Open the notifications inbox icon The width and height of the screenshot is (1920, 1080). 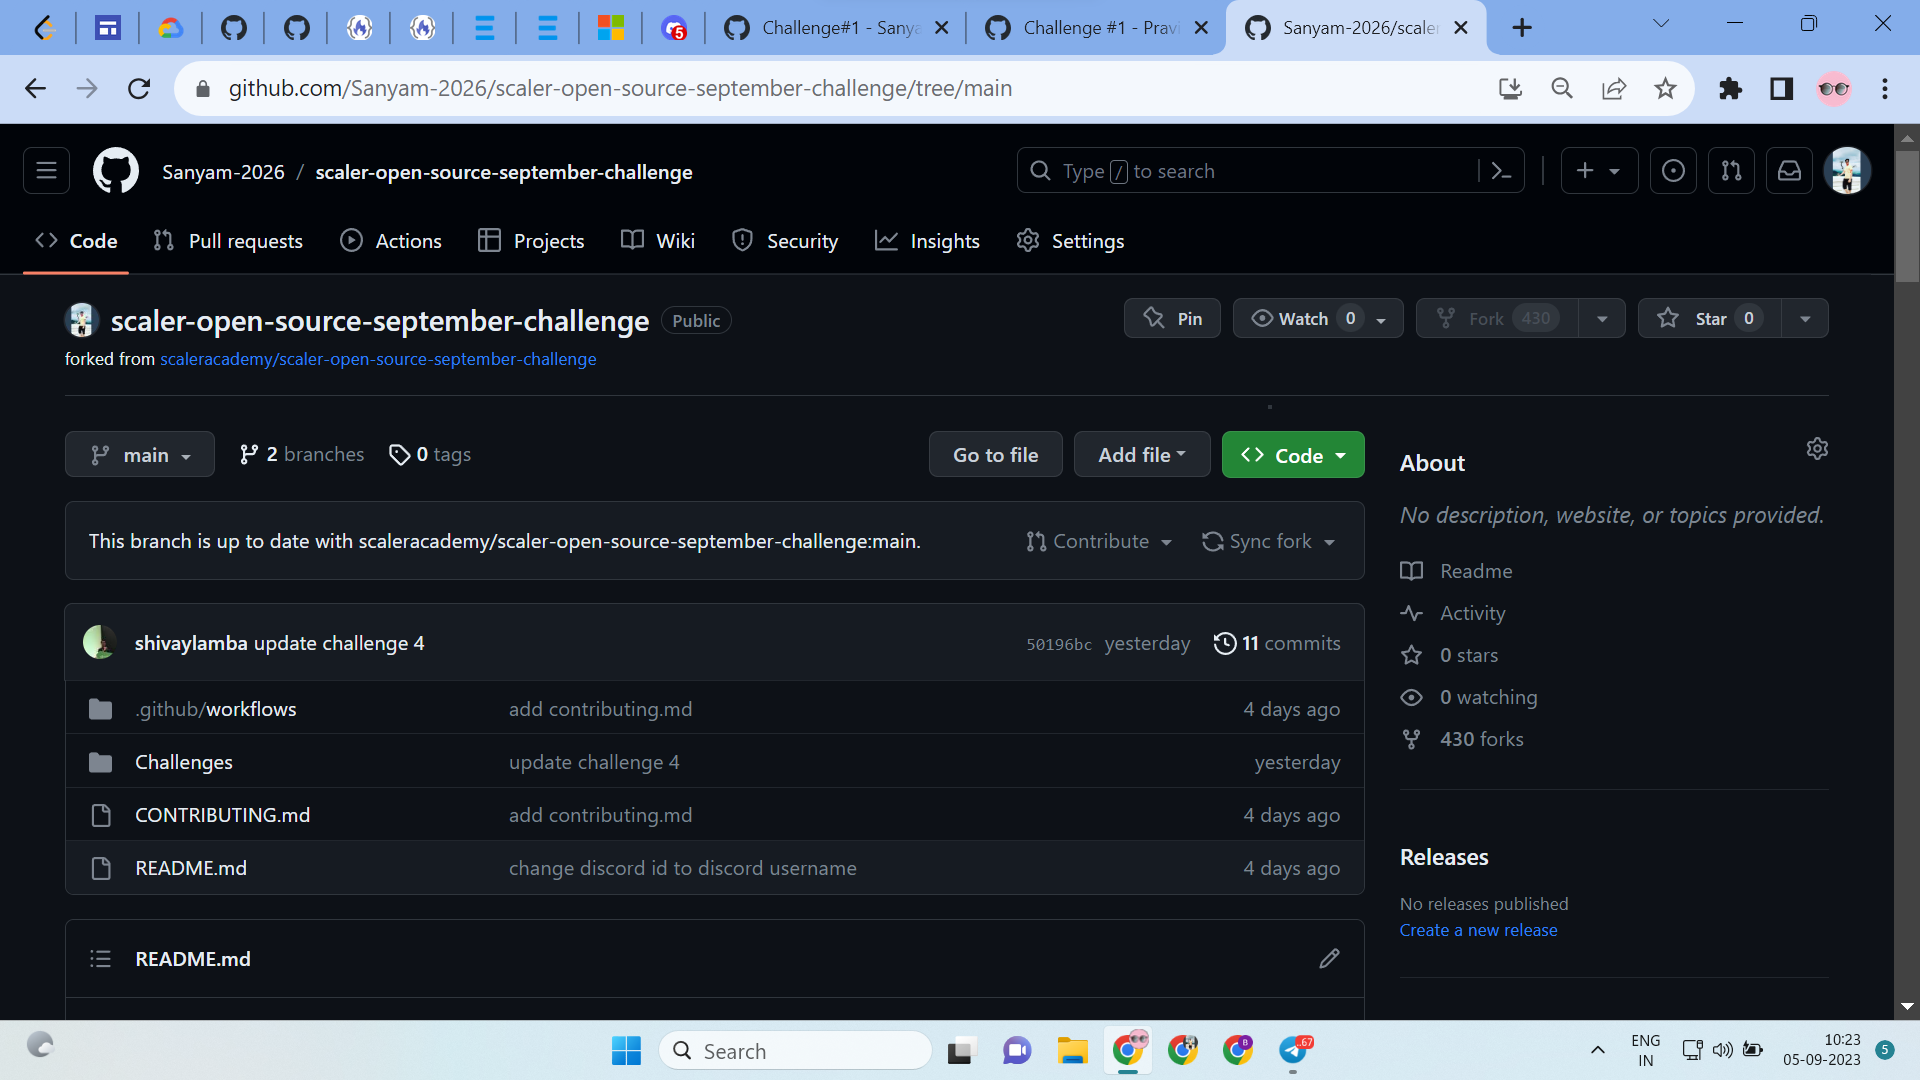[1789, 170]
